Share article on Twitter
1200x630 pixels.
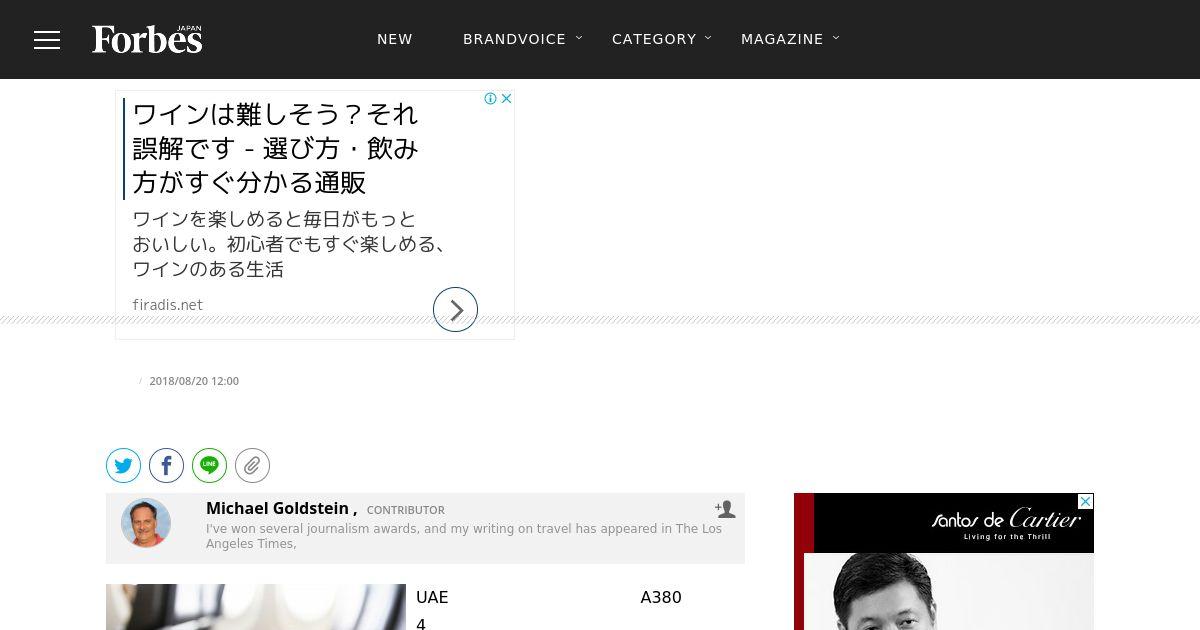124,466
